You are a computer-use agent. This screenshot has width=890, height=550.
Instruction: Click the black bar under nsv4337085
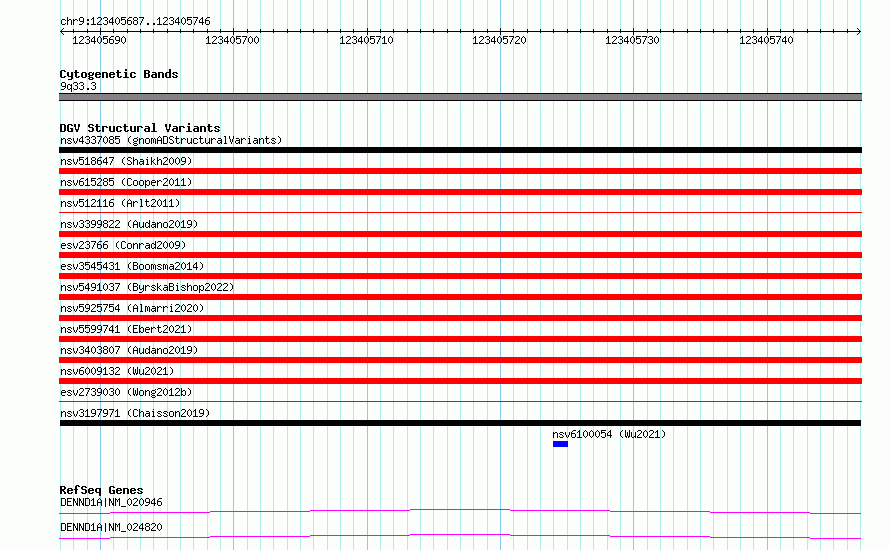click(460, 150)
